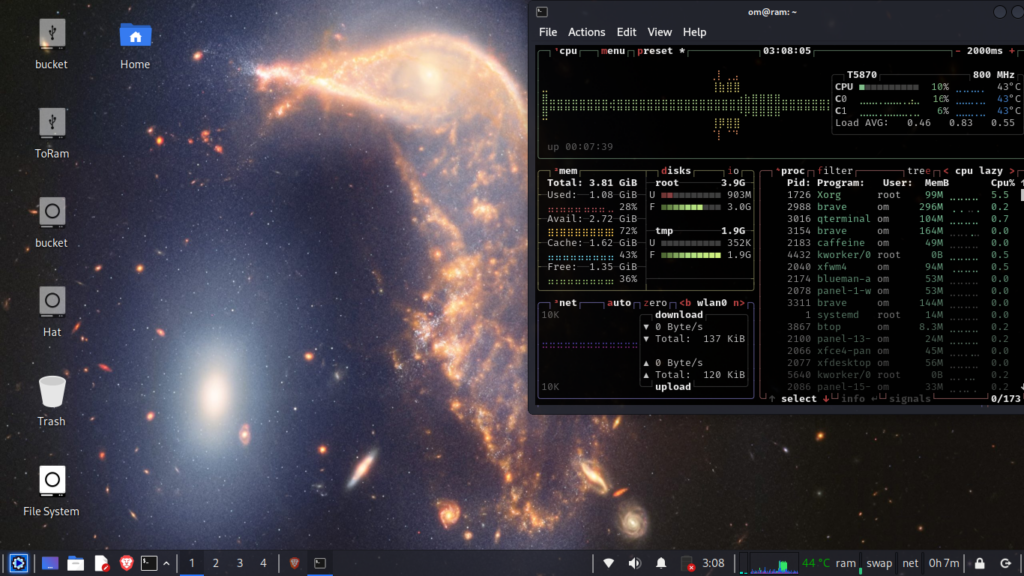Open the Home folder desktop icon
Screen dimensions: 1024x576
[x=135, y=36]
